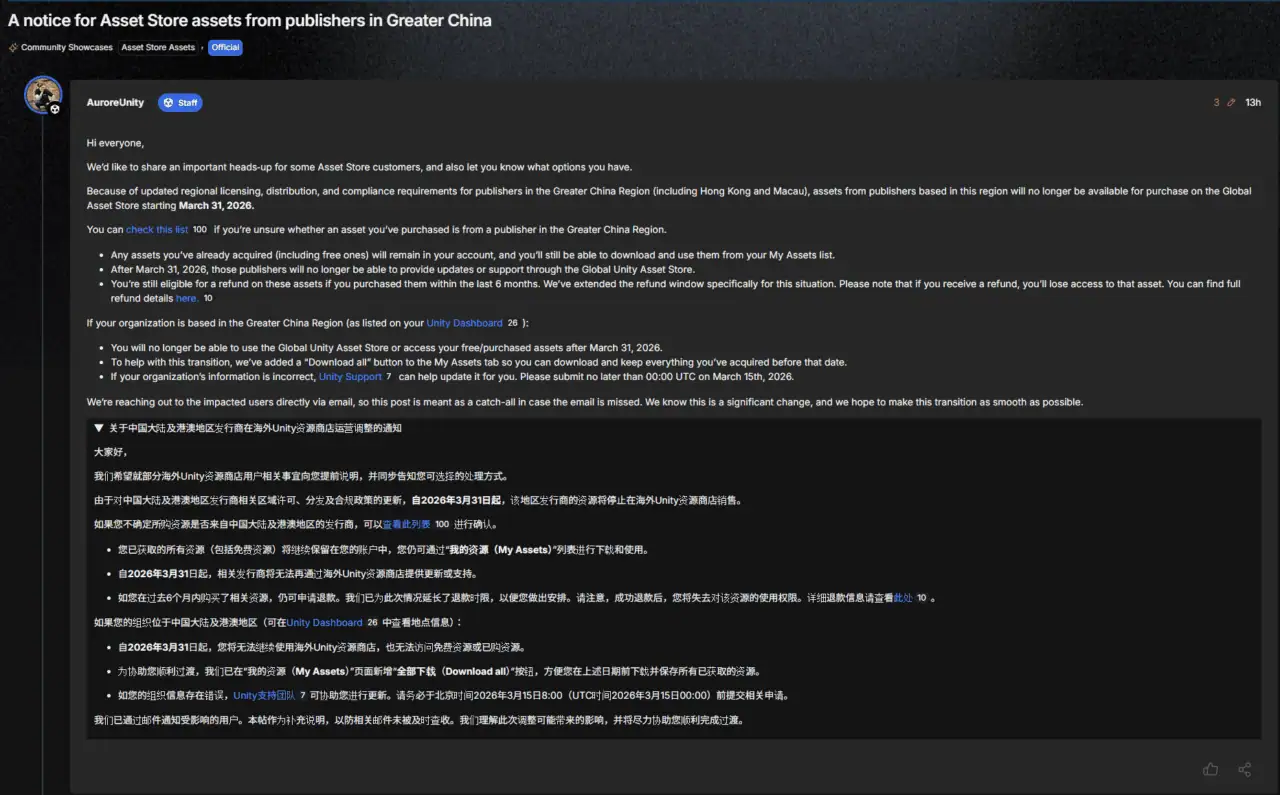The image size is (1280, 795).
Task: Click the Community Showcases category icon
Action: tap(13, 48)
